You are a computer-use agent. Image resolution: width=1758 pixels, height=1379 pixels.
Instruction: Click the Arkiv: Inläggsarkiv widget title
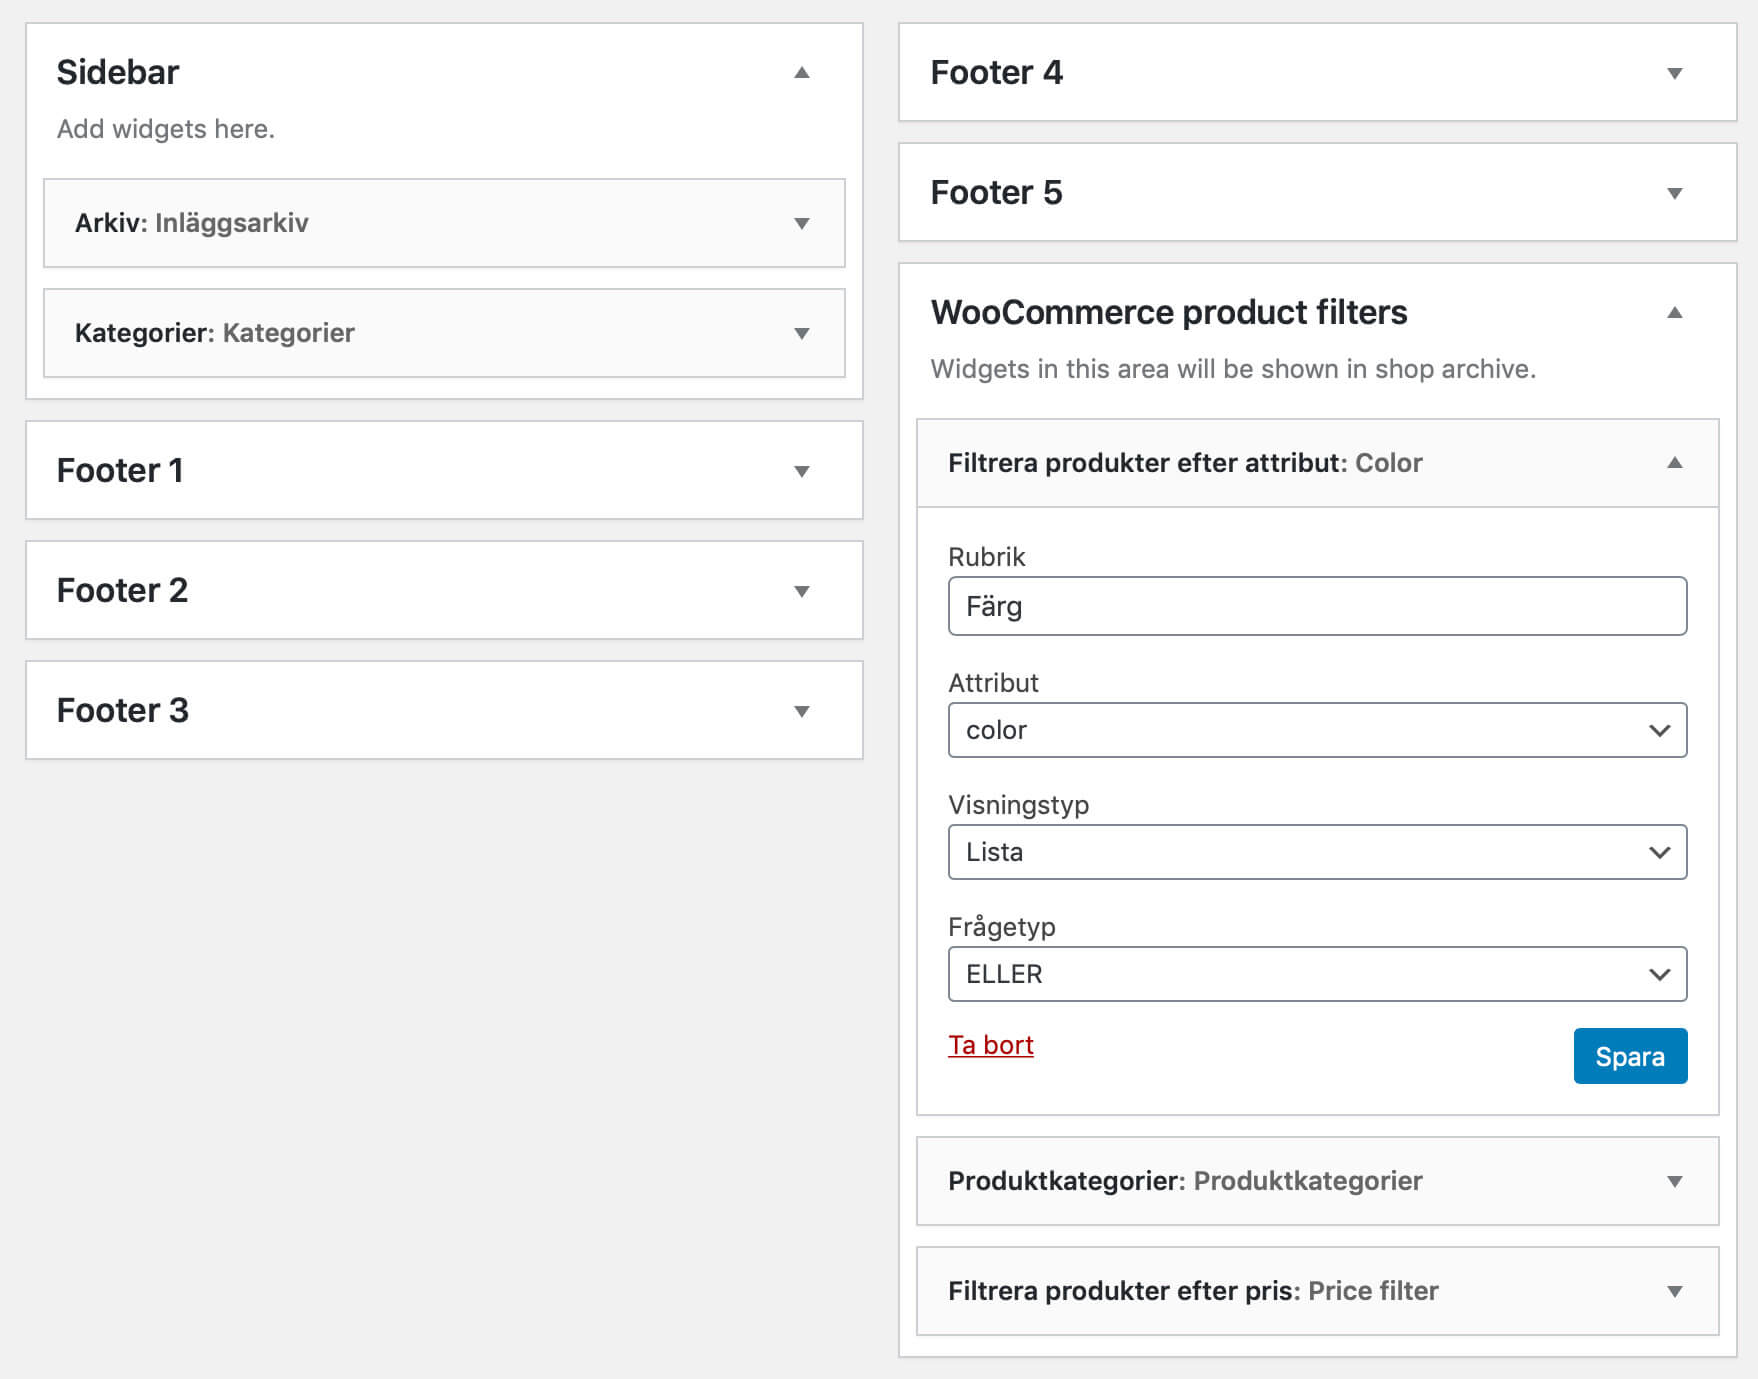pyautogui.click(x=192, y=222)
